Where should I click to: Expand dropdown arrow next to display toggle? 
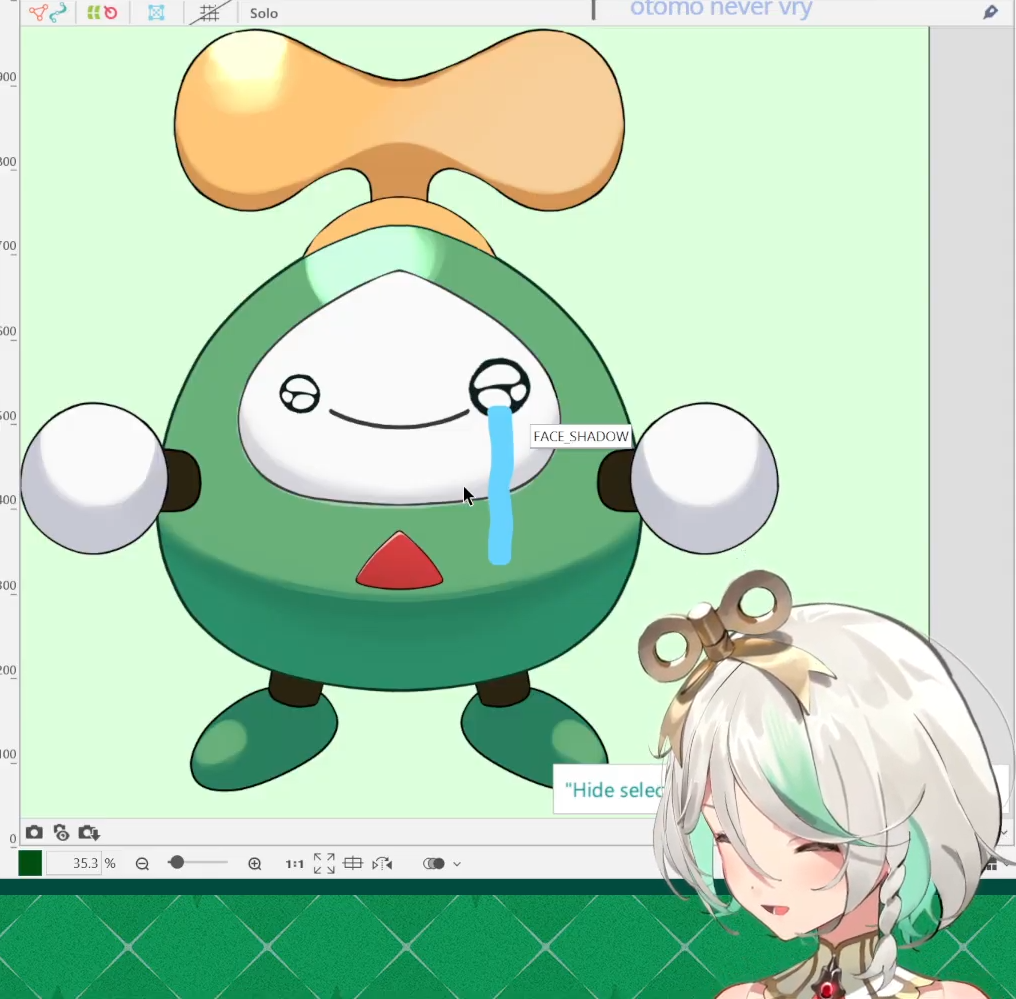tap(457, 864)
